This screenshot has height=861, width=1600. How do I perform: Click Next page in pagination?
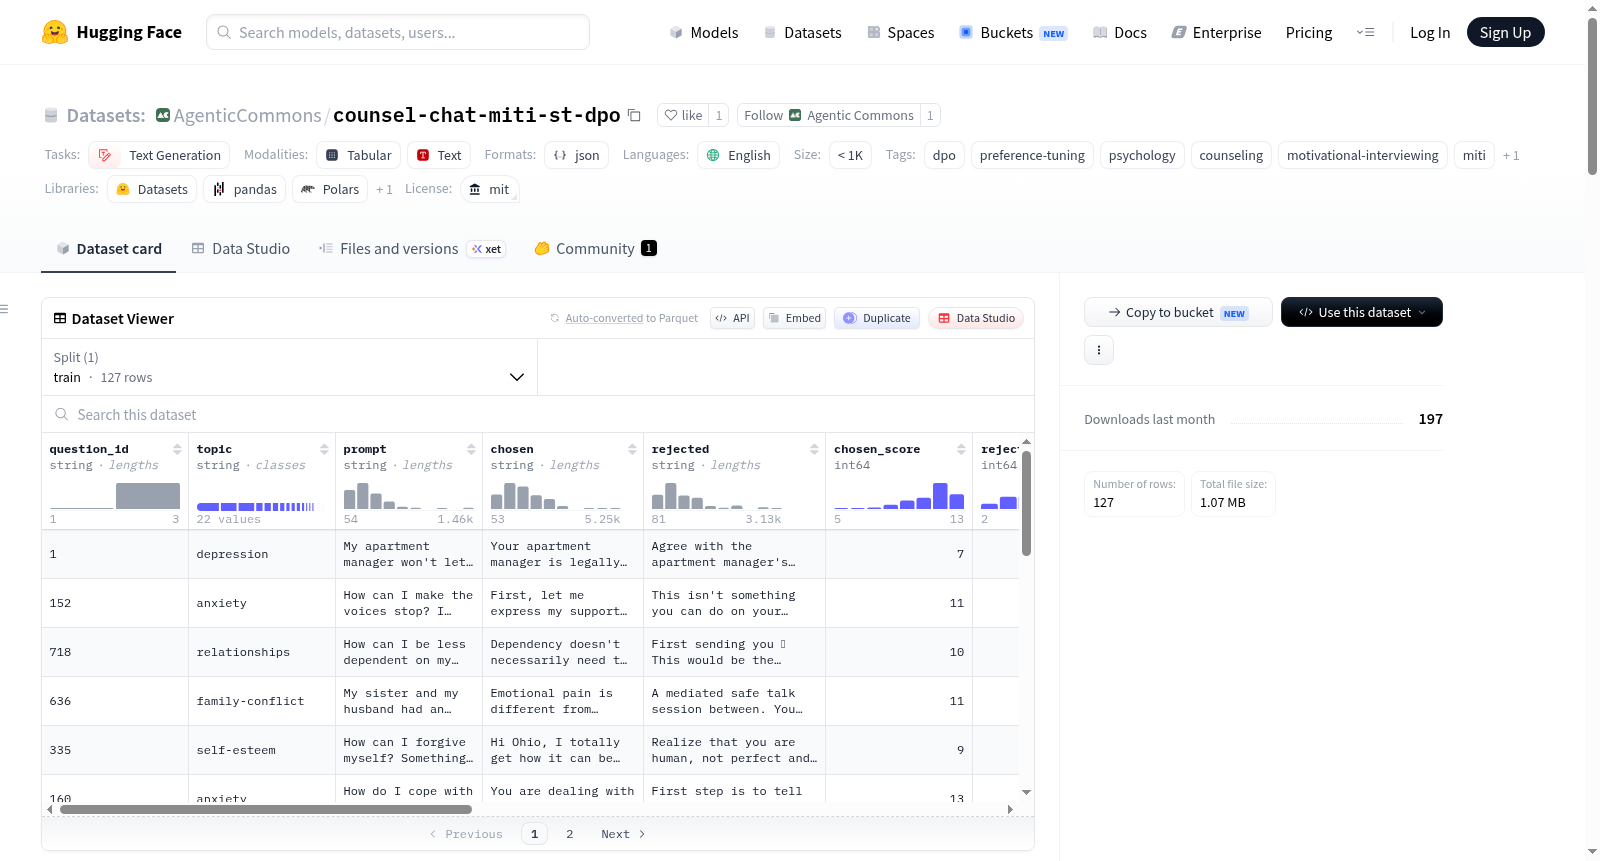[x=623, y=834]
